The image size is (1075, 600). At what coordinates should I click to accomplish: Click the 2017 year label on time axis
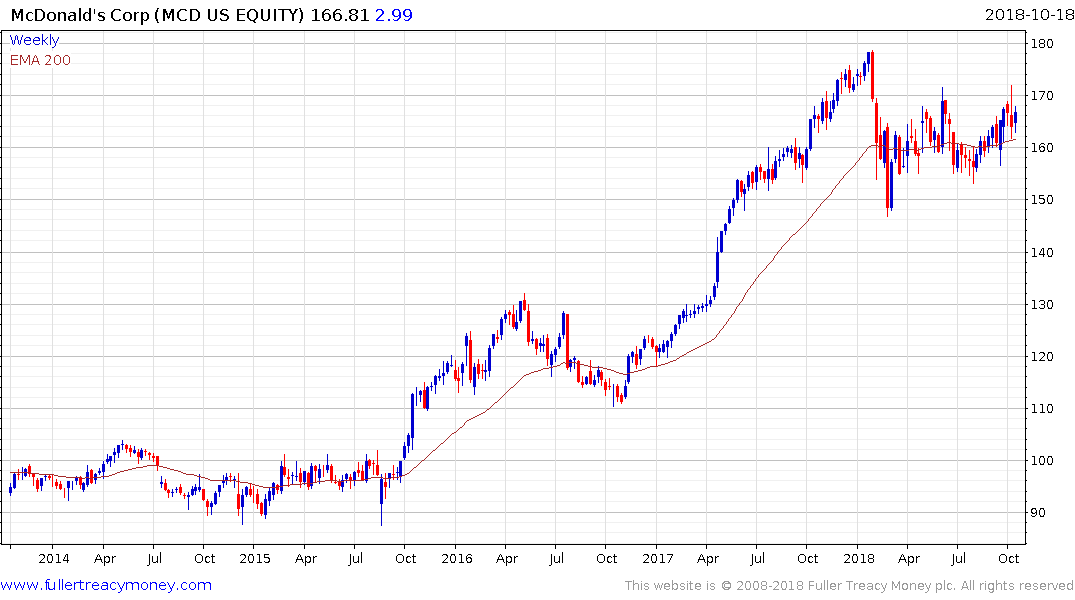(657, 558)
